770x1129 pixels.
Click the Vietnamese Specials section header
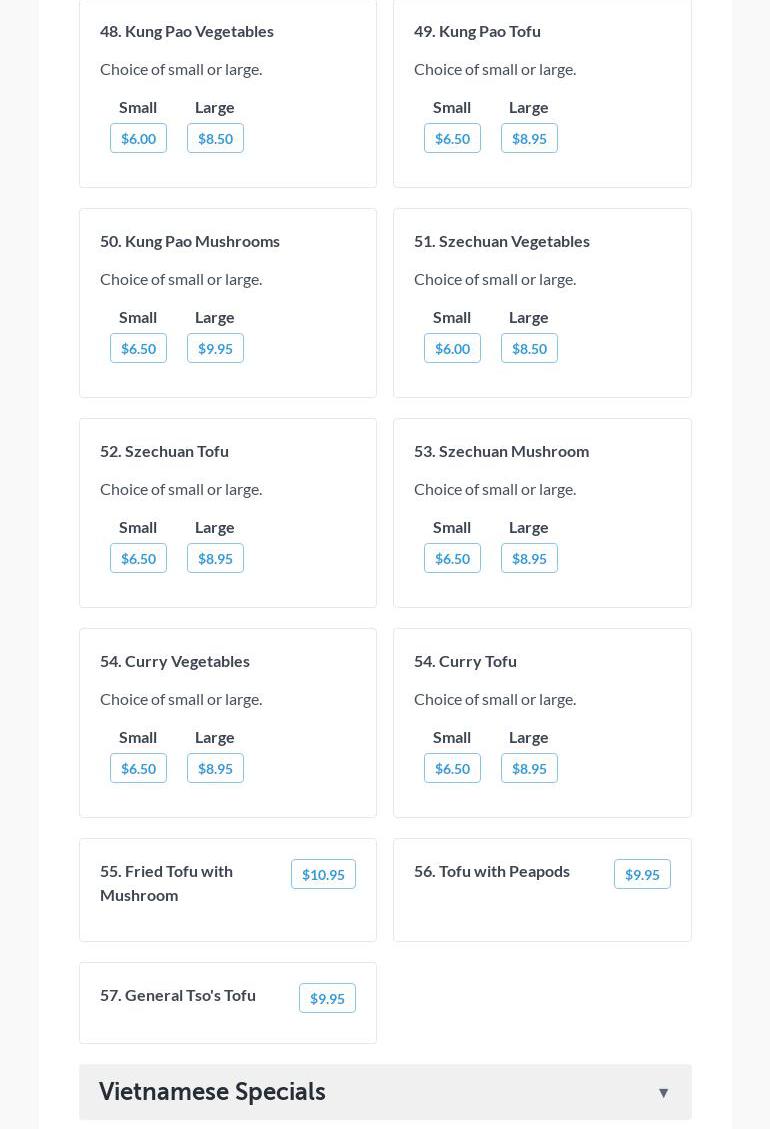click(x=212, y=1092)
